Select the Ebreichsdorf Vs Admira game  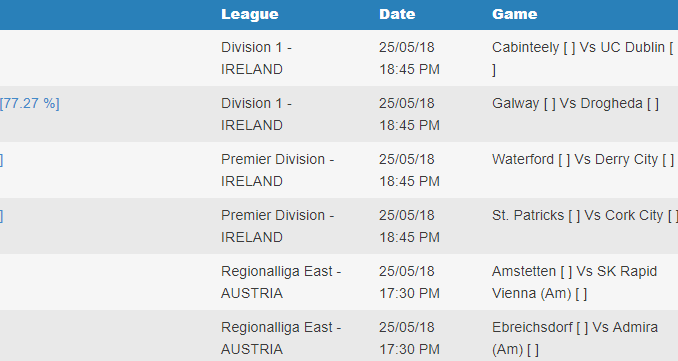coord(575,338)
